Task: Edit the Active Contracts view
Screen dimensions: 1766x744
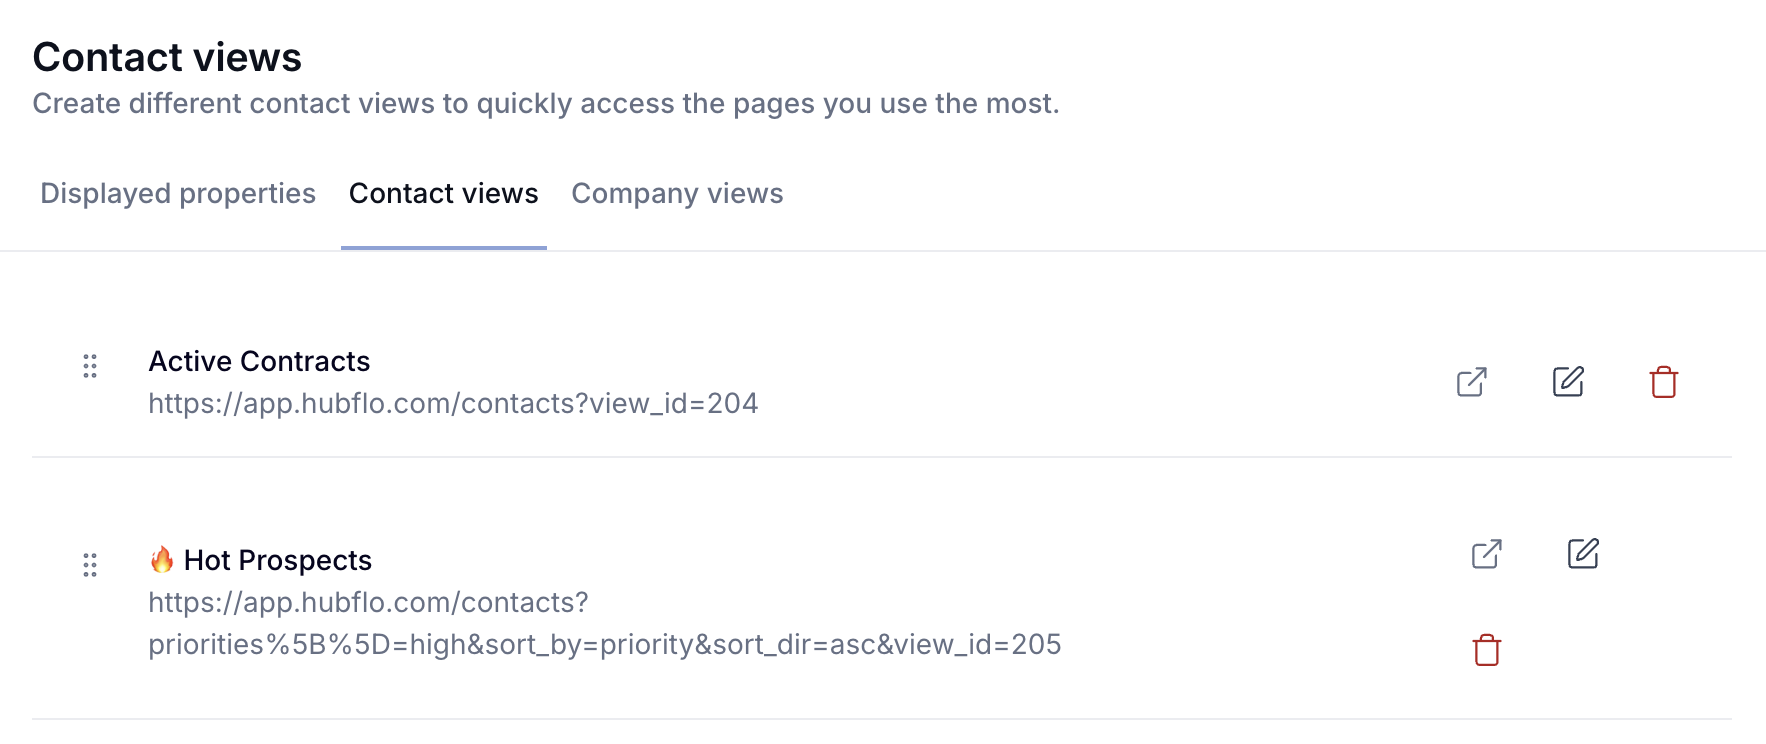Action: pyautogui.click(x=1568, y=382)
